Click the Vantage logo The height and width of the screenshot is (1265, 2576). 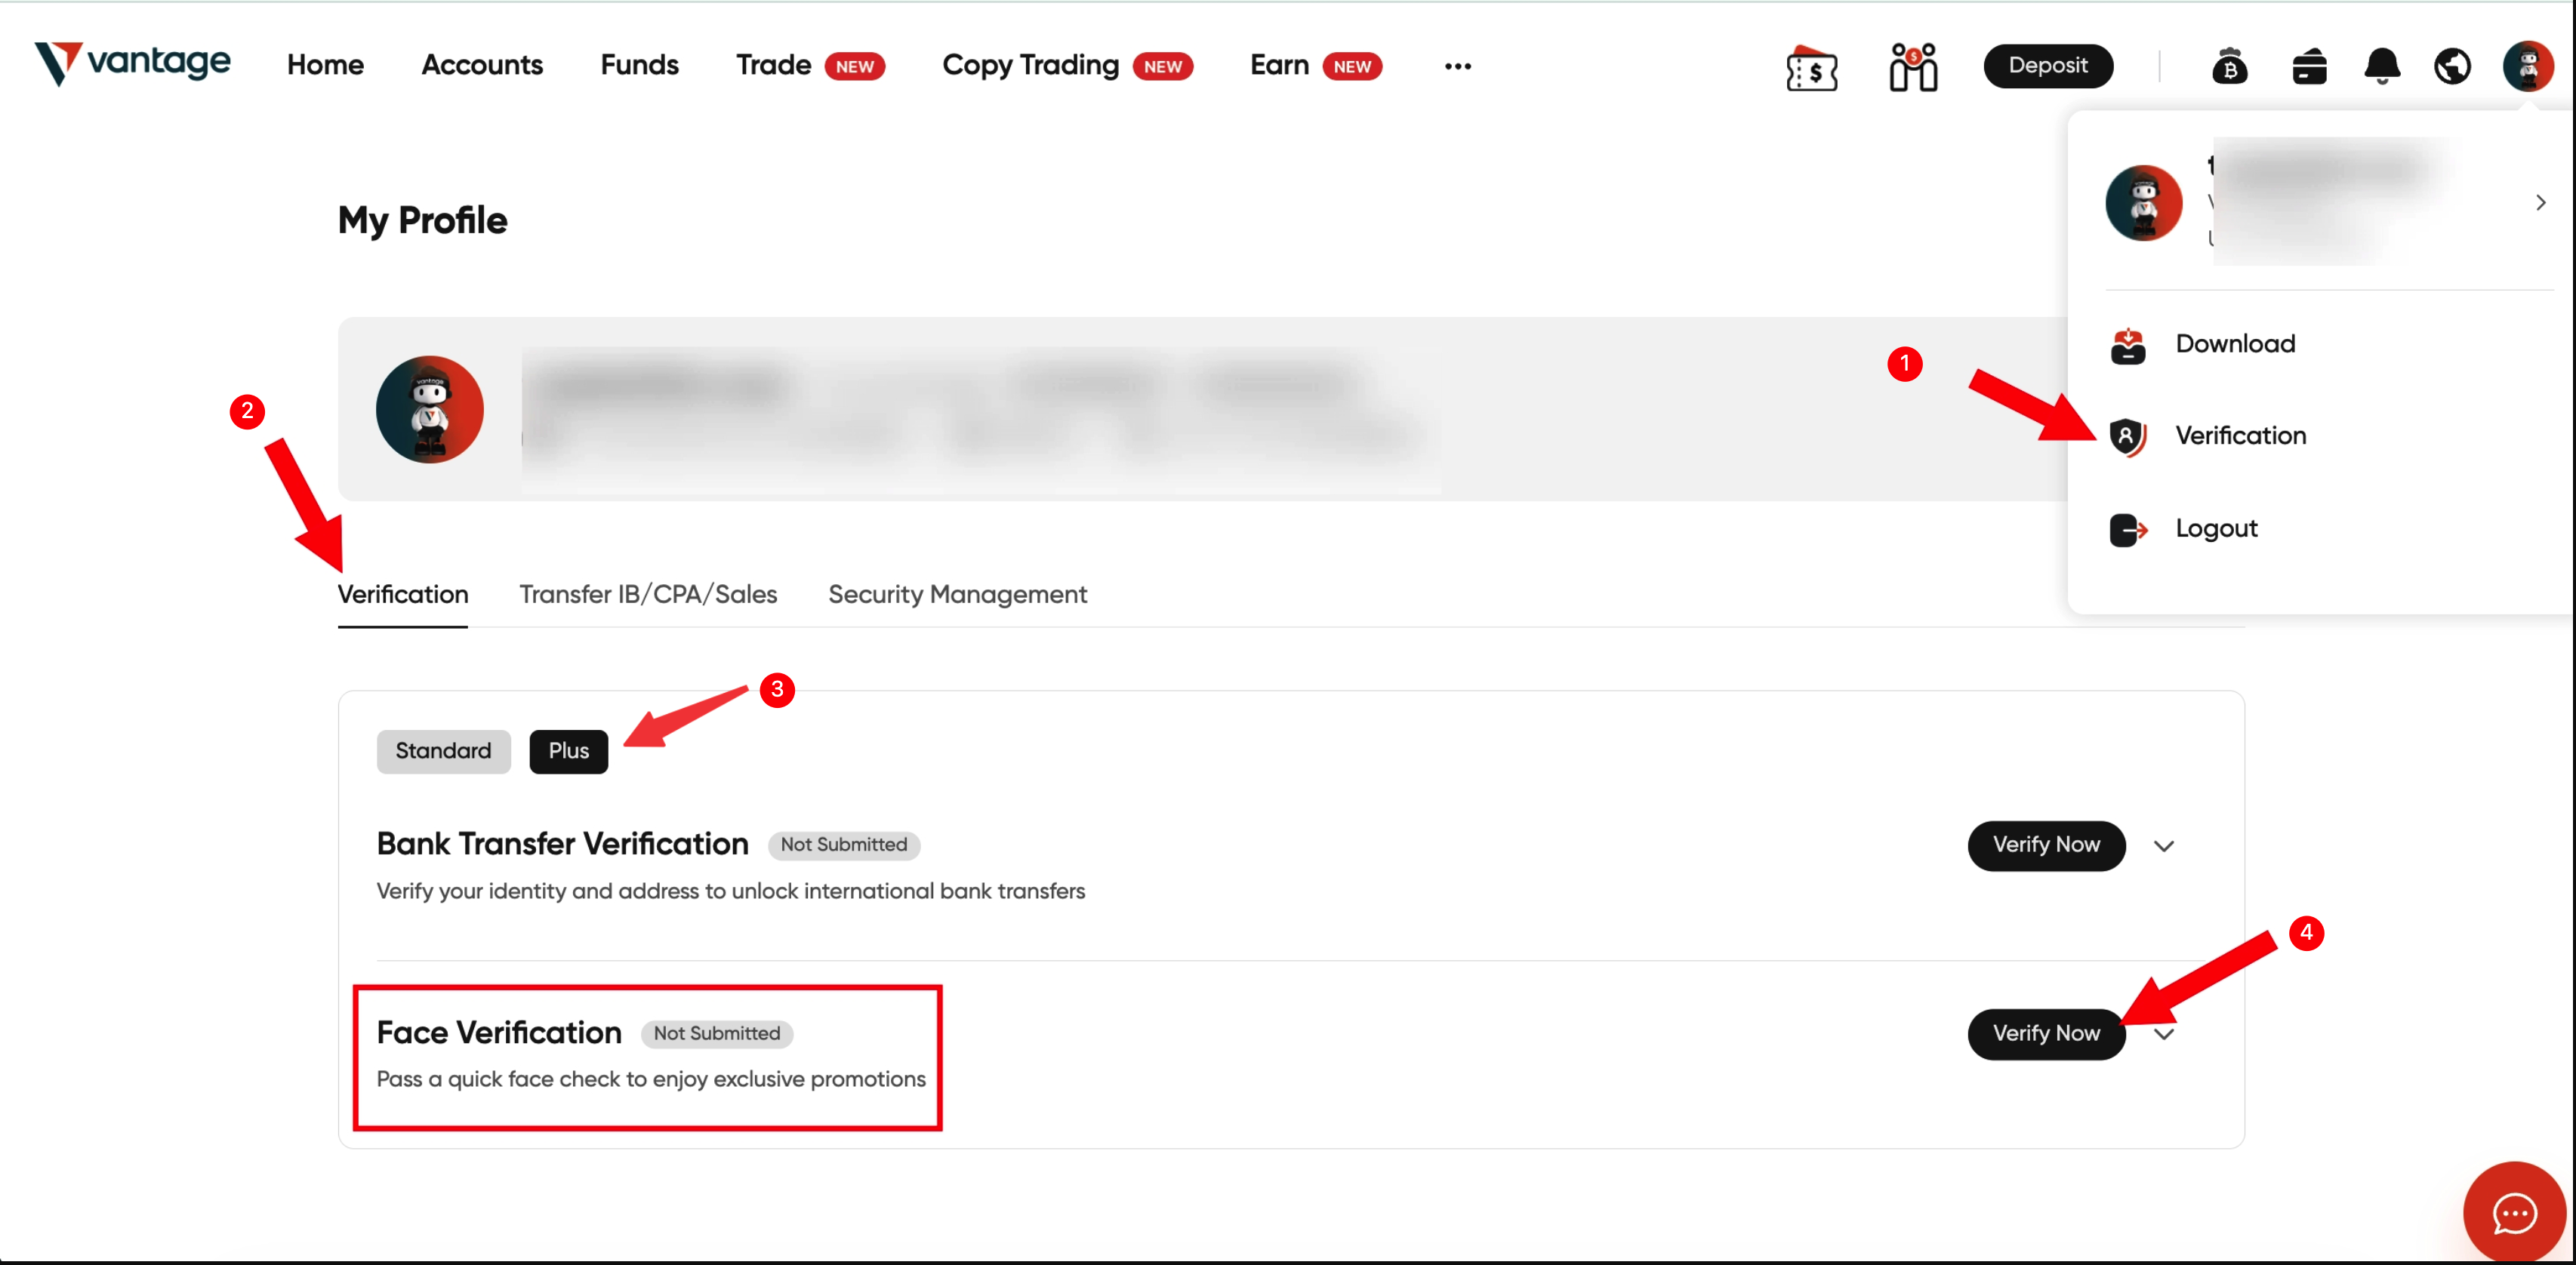tap(133, 64)
